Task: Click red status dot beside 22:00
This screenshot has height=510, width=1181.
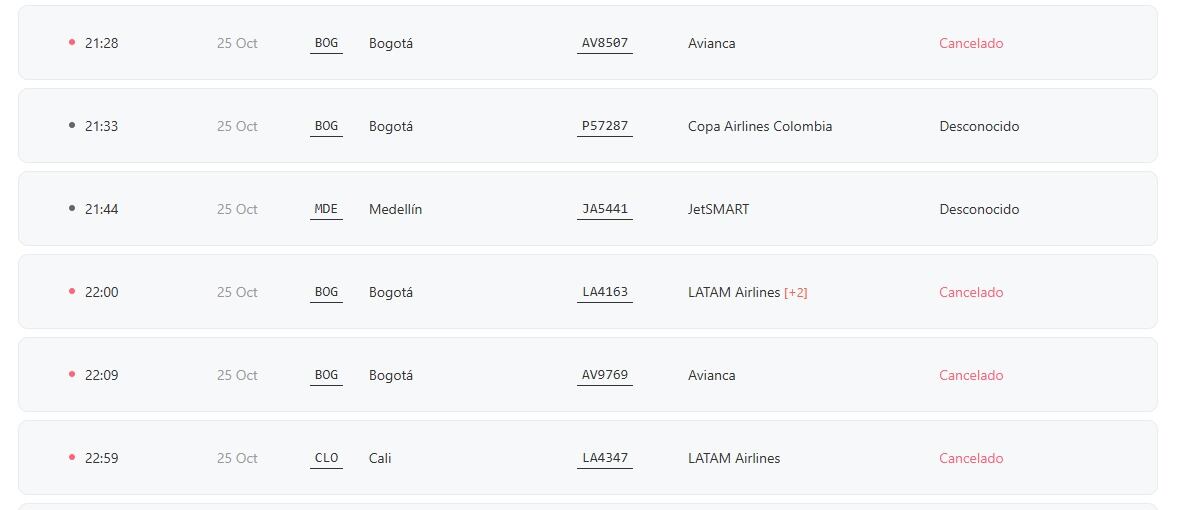Action: click(x=72, y=291)
